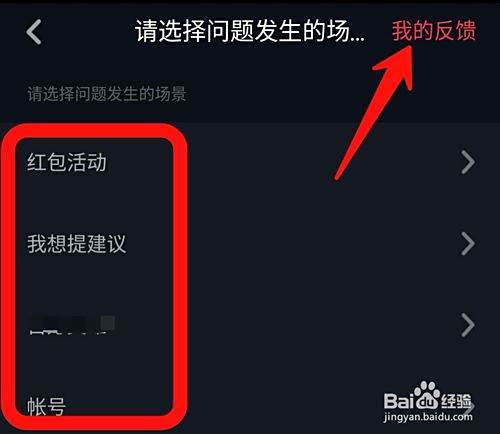Open 我的反馈 in the top right

(434, 31)
